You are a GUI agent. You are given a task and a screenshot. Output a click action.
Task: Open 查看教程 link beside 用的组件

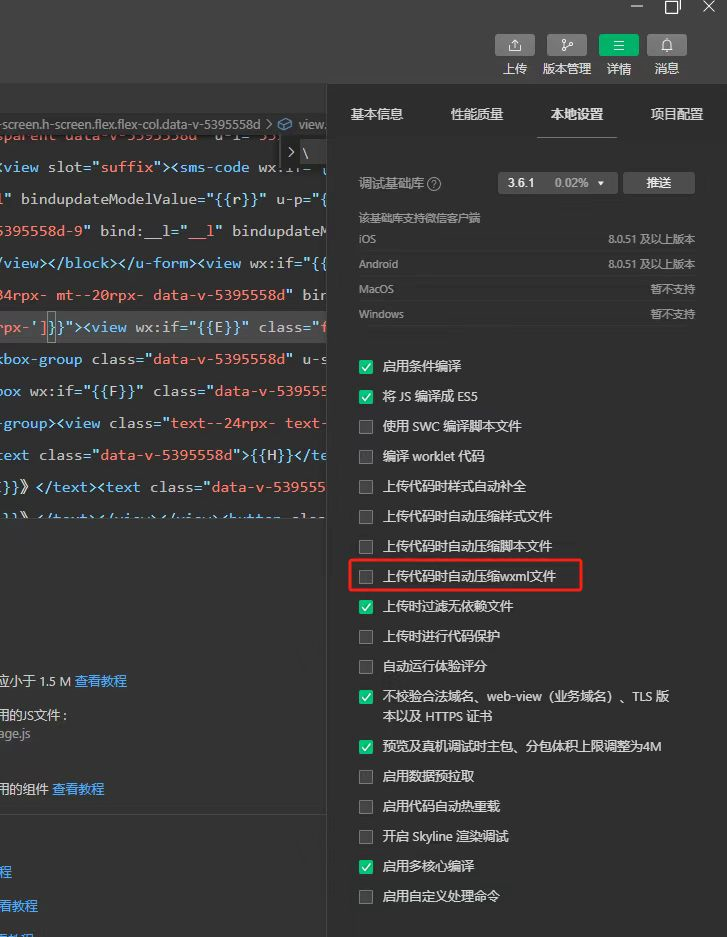click(x=78, y=789)
